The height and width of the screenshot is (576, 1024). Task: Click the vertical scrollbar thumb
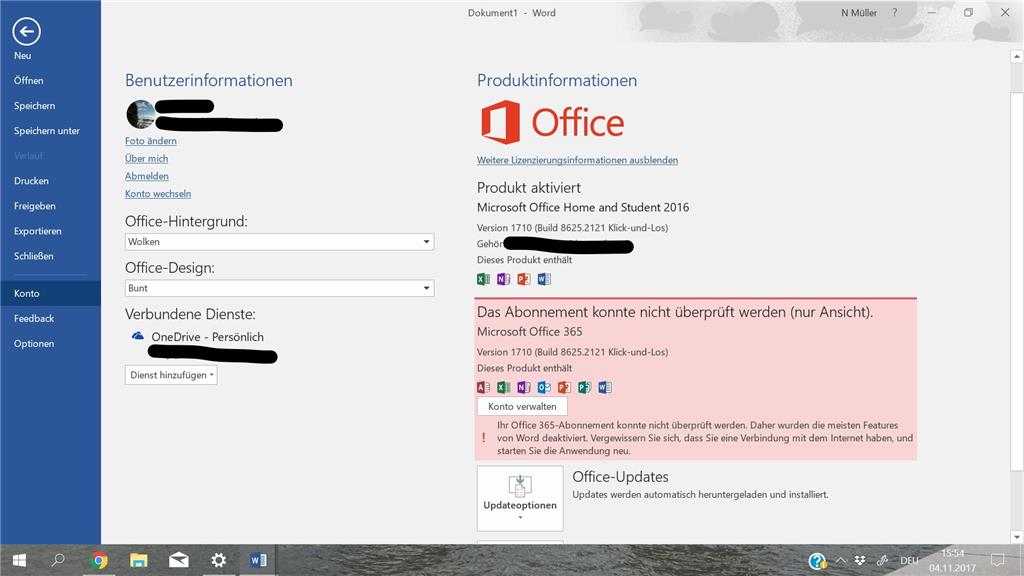coord(1017,281)
